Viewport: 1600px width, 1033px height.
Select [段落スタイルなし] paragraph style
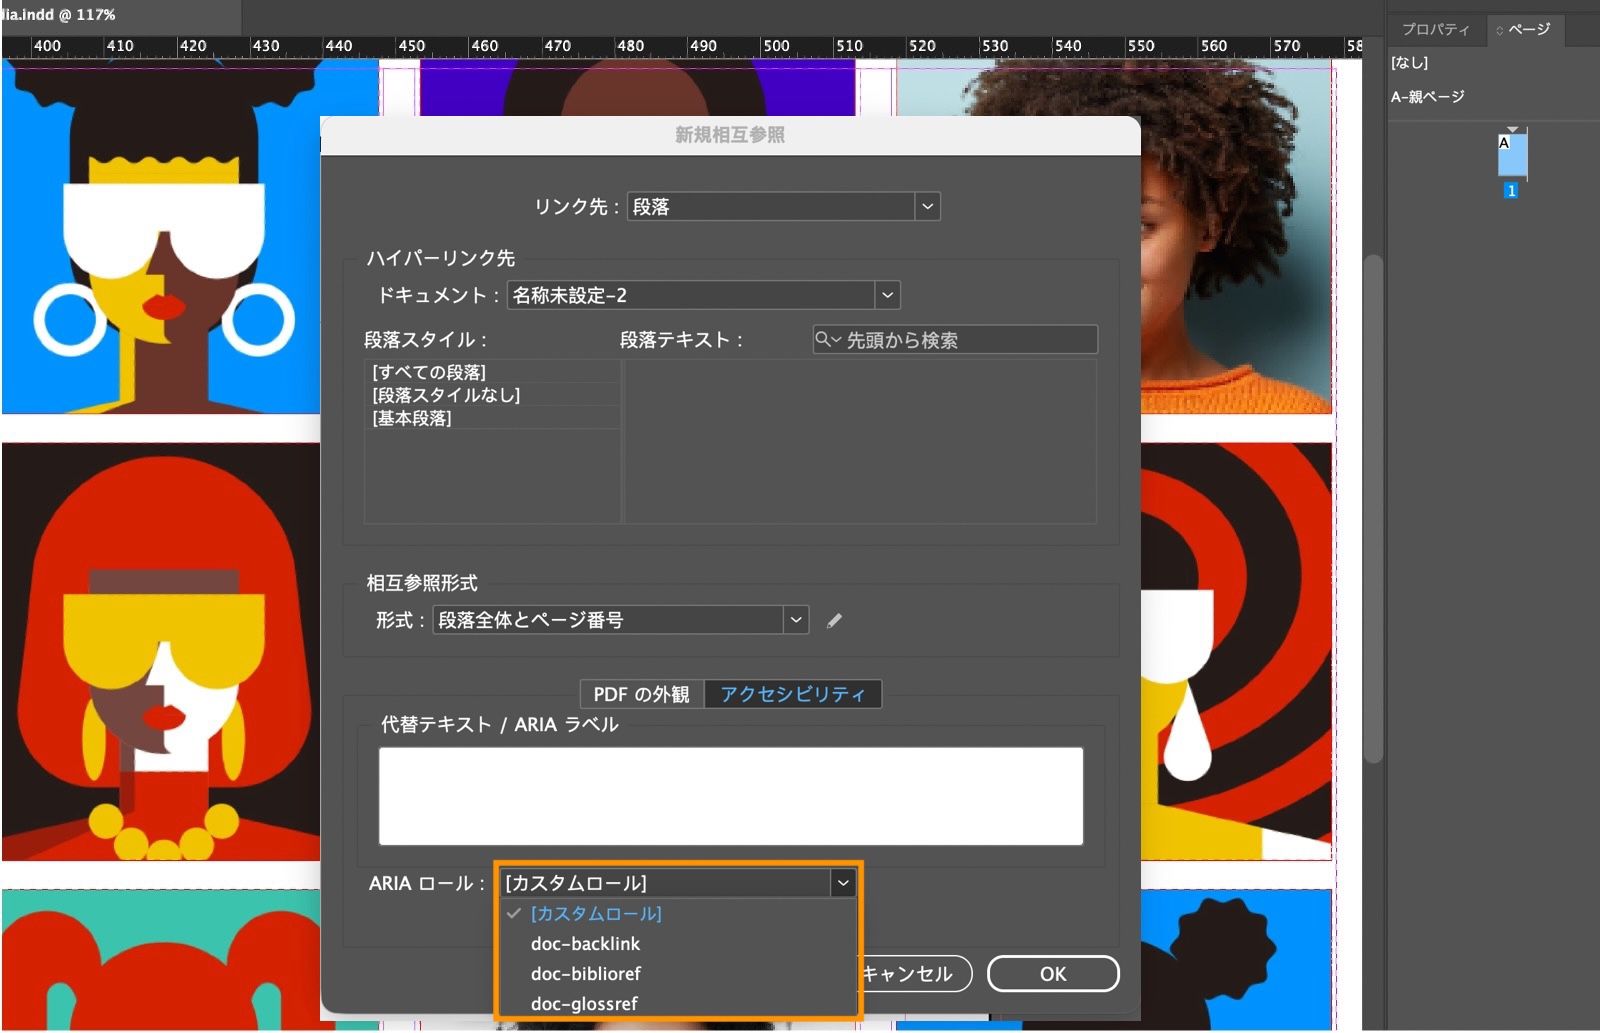pyautogui.click(x=443, y=394)
